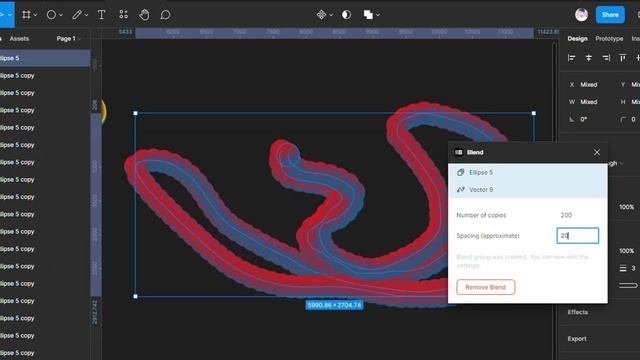The image size is (640, 360).
Task: Select the Ellipse shape tool
Action: point(51,15)
